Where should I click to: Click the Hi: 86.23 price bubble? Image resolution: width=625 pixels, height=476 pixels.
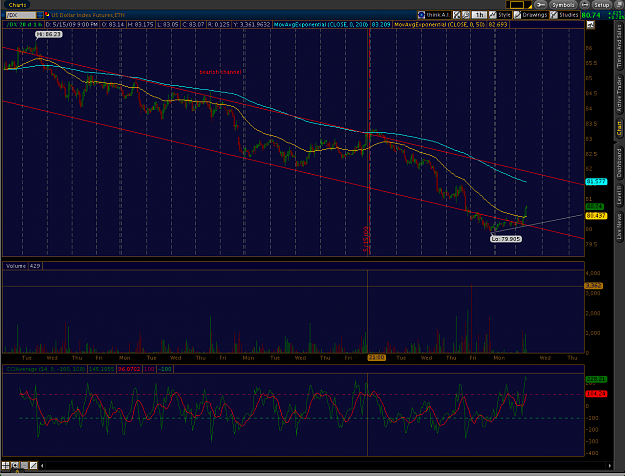(49, 34)
